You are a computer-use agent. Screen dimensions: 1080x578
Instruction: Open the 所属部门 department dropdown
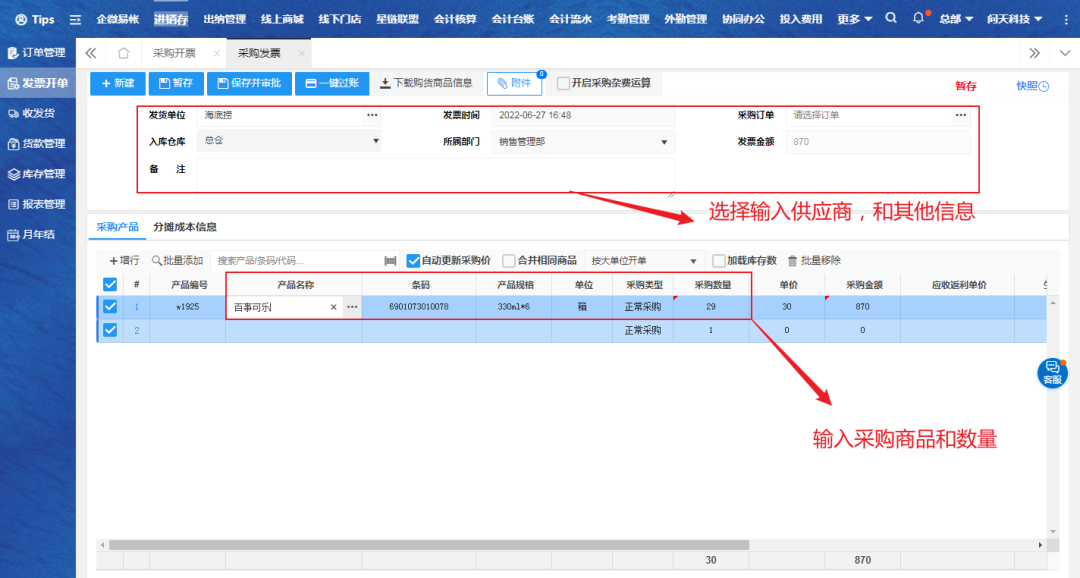pyautogui.click(x=664, y=142)
